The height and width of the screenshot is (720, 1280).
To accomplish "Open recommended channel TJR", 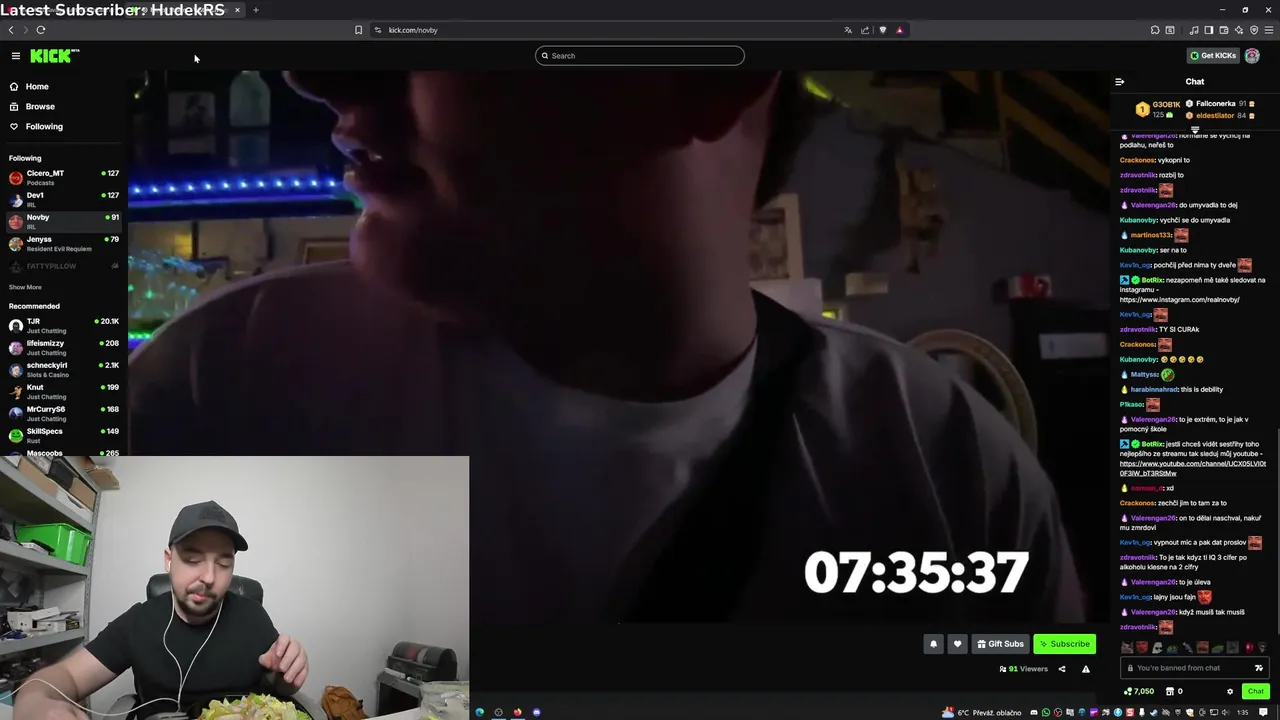I will click(64, 326).
